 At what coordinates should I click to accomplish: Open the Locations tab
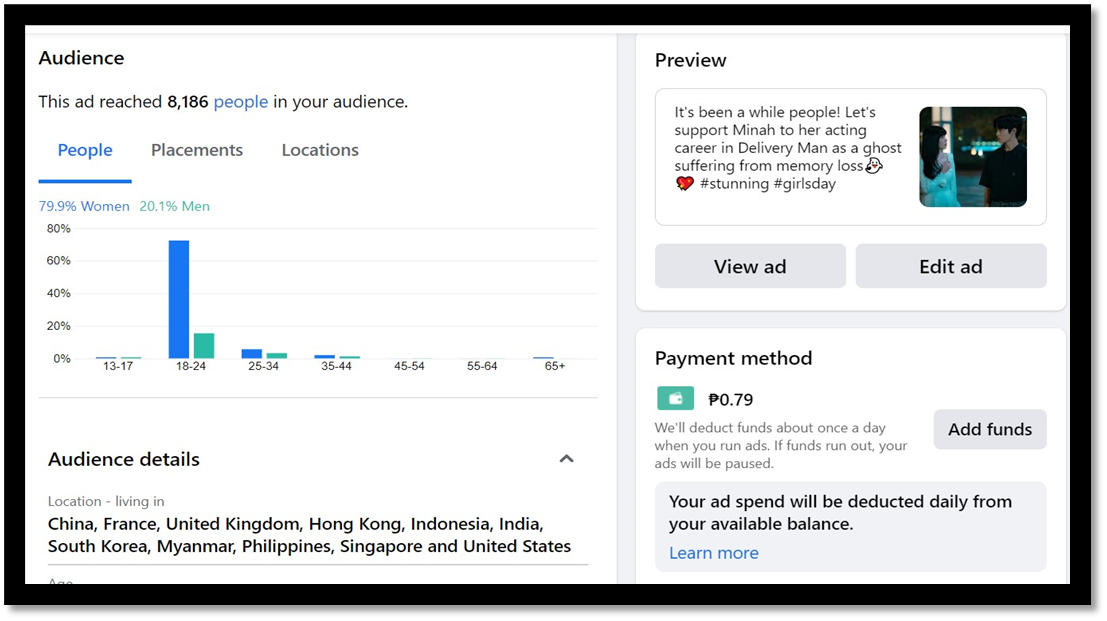tap(320, 150)
